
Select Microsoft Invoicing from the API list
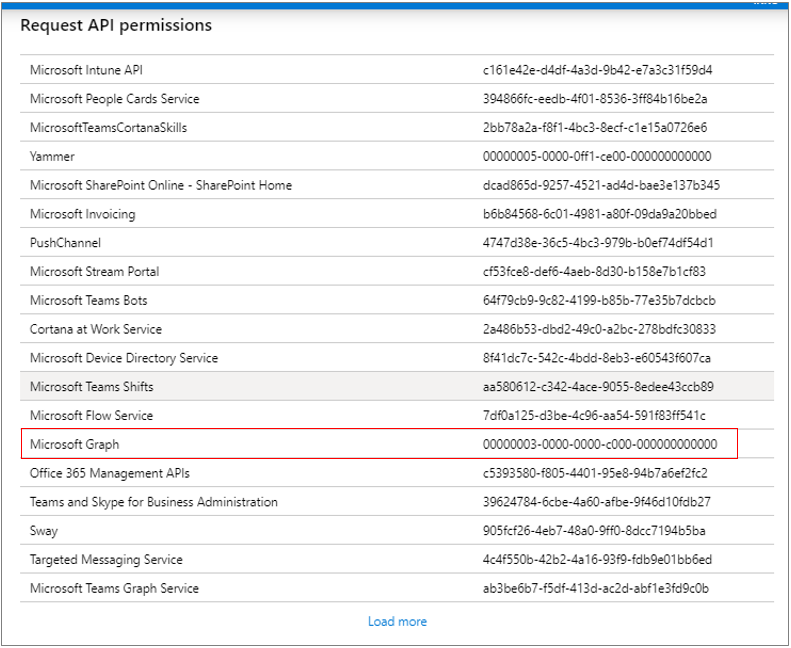click(397, 213)
